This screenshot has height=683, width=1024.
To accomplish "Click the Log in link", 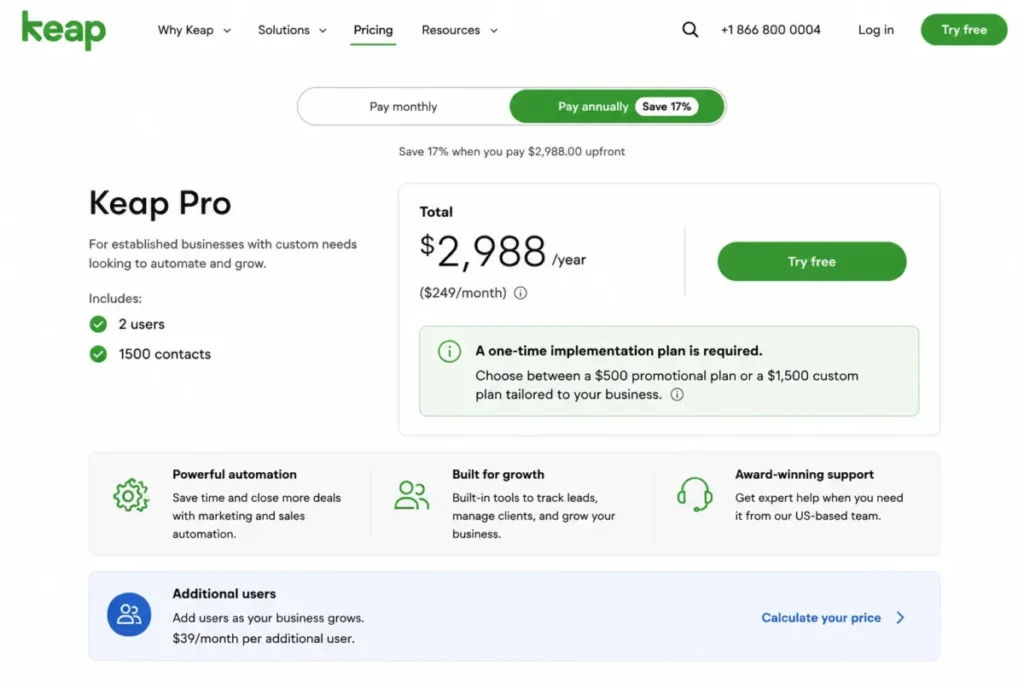I will [876, 30].
